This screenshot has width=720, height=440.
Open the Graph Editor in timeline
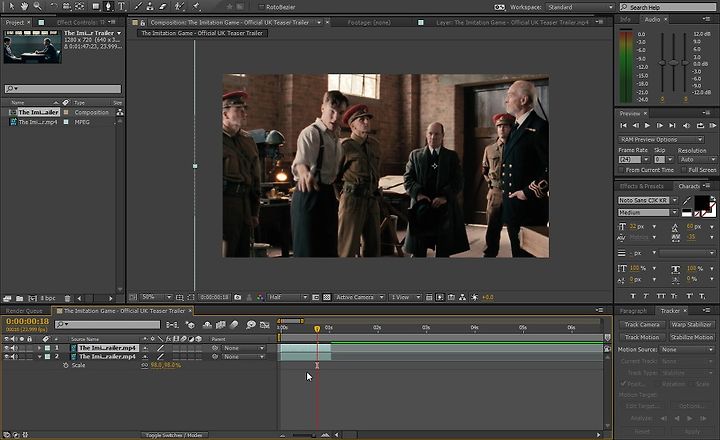pos(264,325)
